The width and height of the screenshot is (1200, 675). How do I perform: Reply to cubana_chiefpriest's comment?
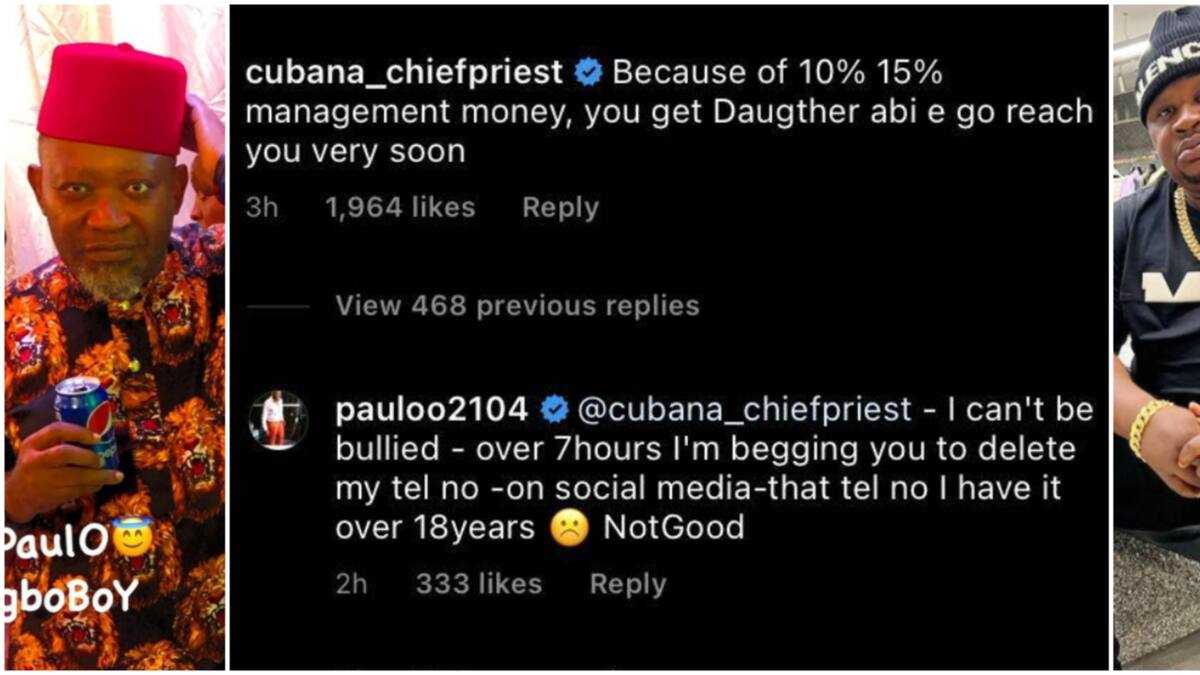click(x=560, y=208)
